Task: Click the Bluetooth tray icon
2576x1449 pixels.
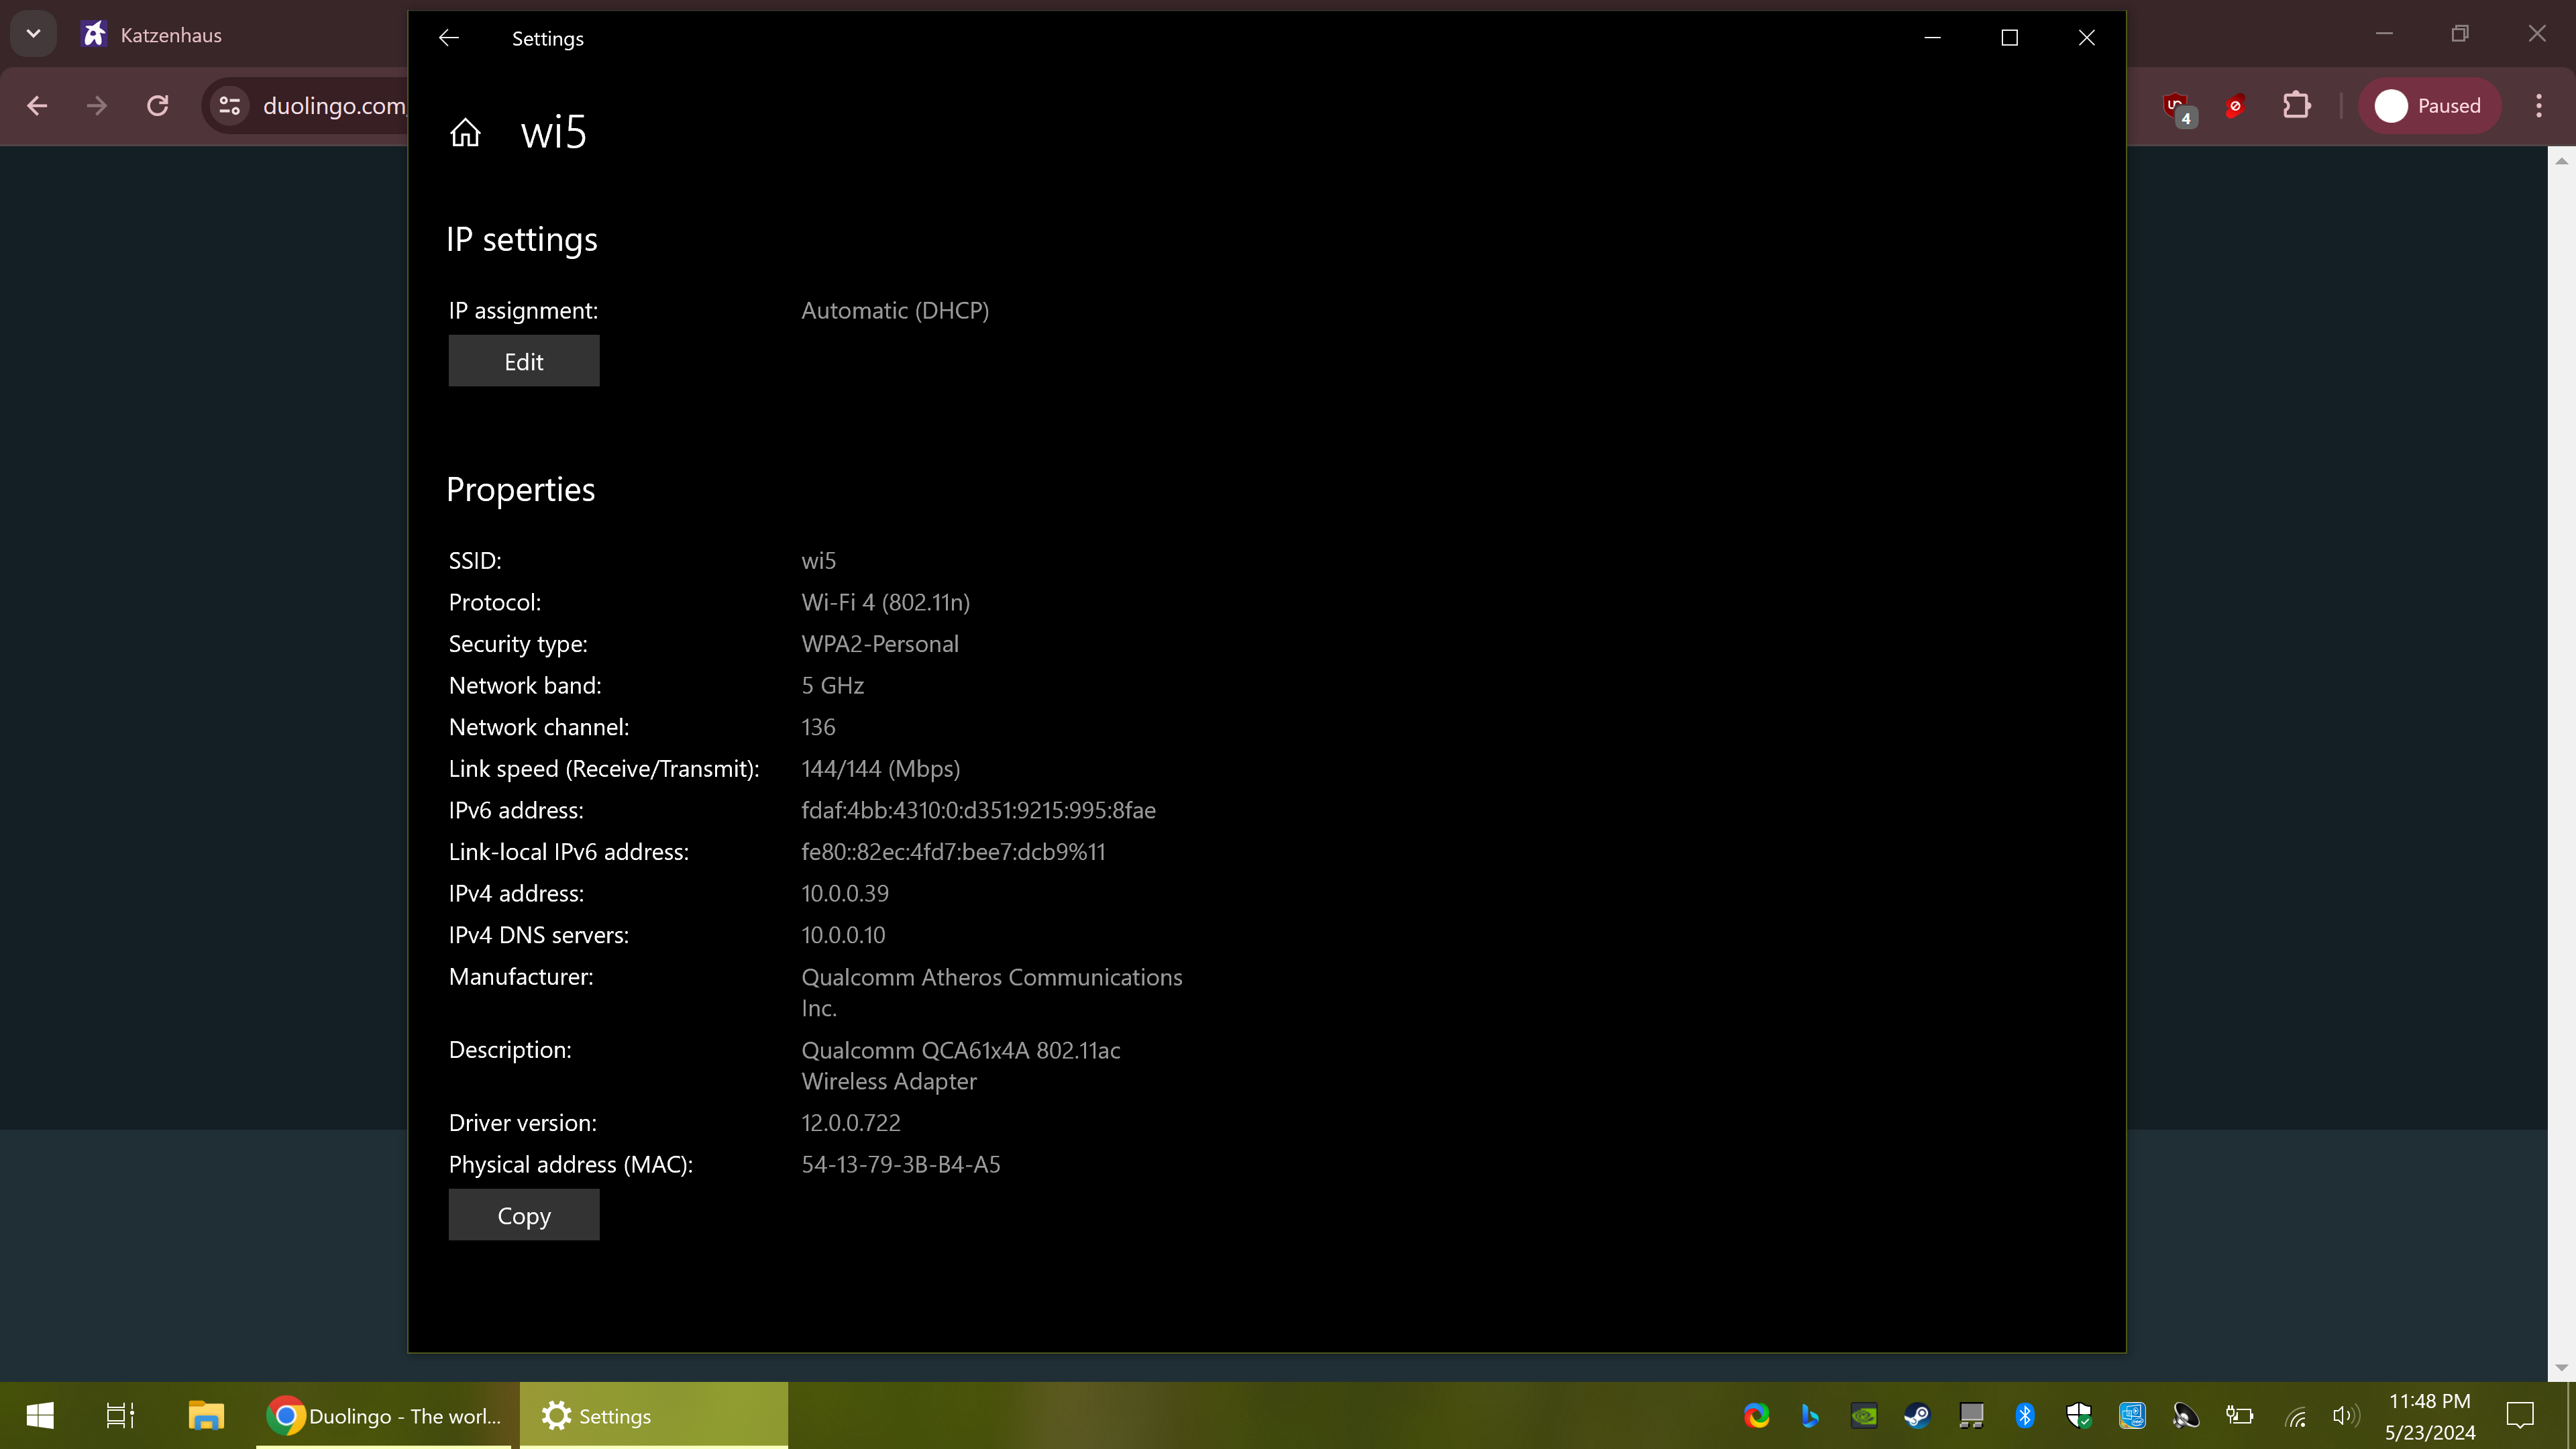Action: [2025, 1415]
